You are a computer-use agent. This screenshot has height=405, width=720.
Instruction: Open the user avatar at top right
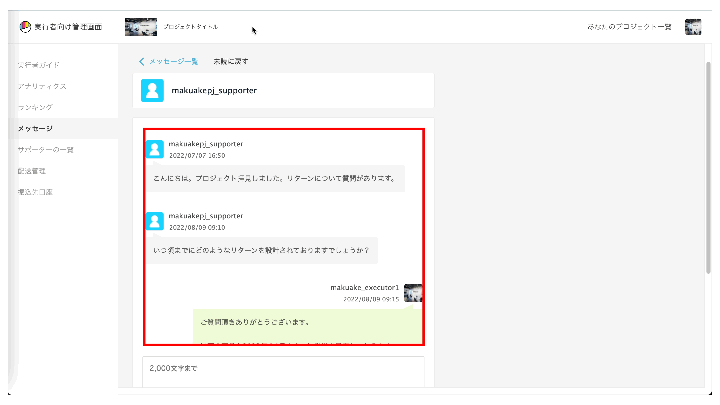[x=693, y=27]
